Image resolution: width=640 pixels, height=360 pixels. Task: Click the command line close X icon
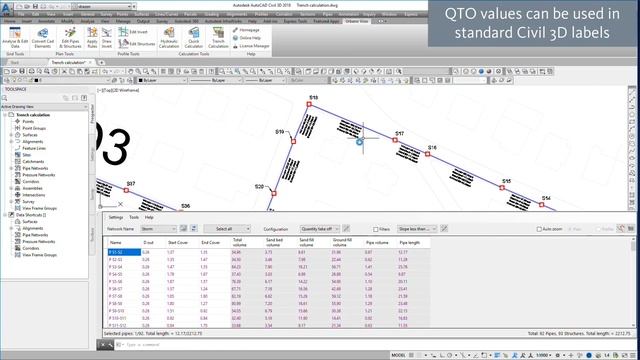coord(103,345)
